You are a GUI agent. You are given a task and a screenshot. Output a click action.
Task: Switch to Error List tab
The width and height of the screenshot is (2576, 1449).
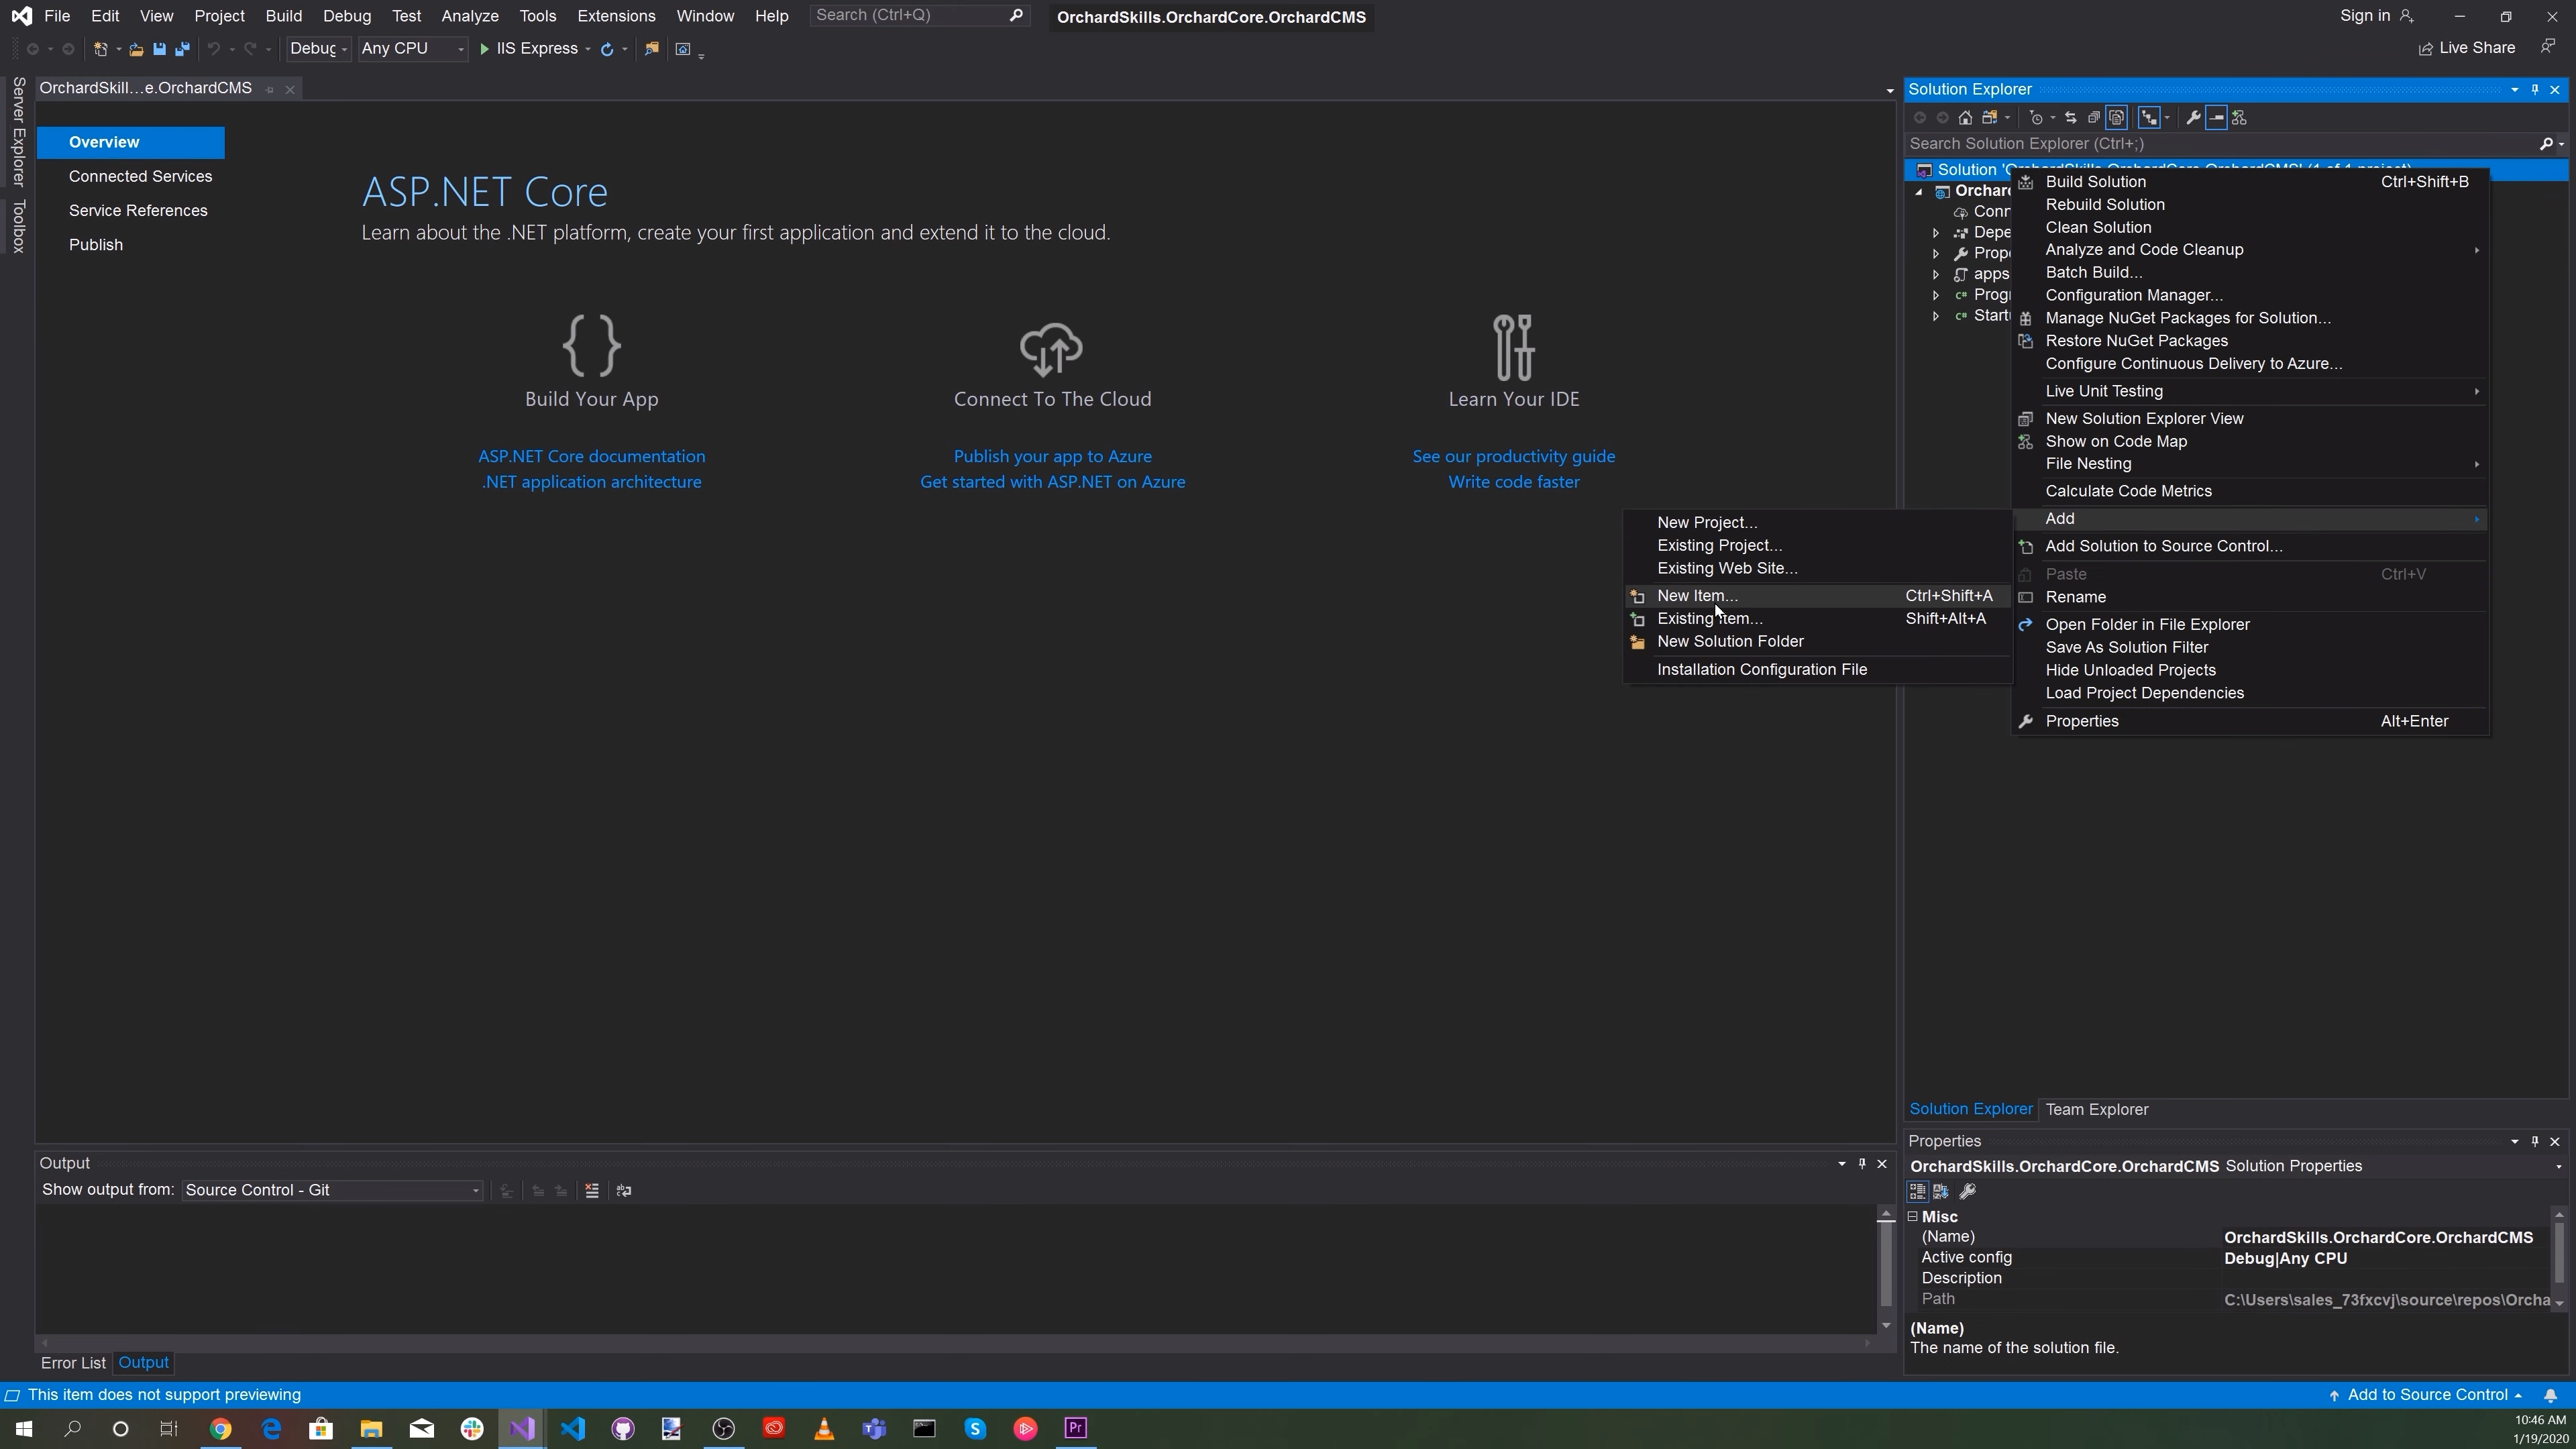tap(73, 1363)
